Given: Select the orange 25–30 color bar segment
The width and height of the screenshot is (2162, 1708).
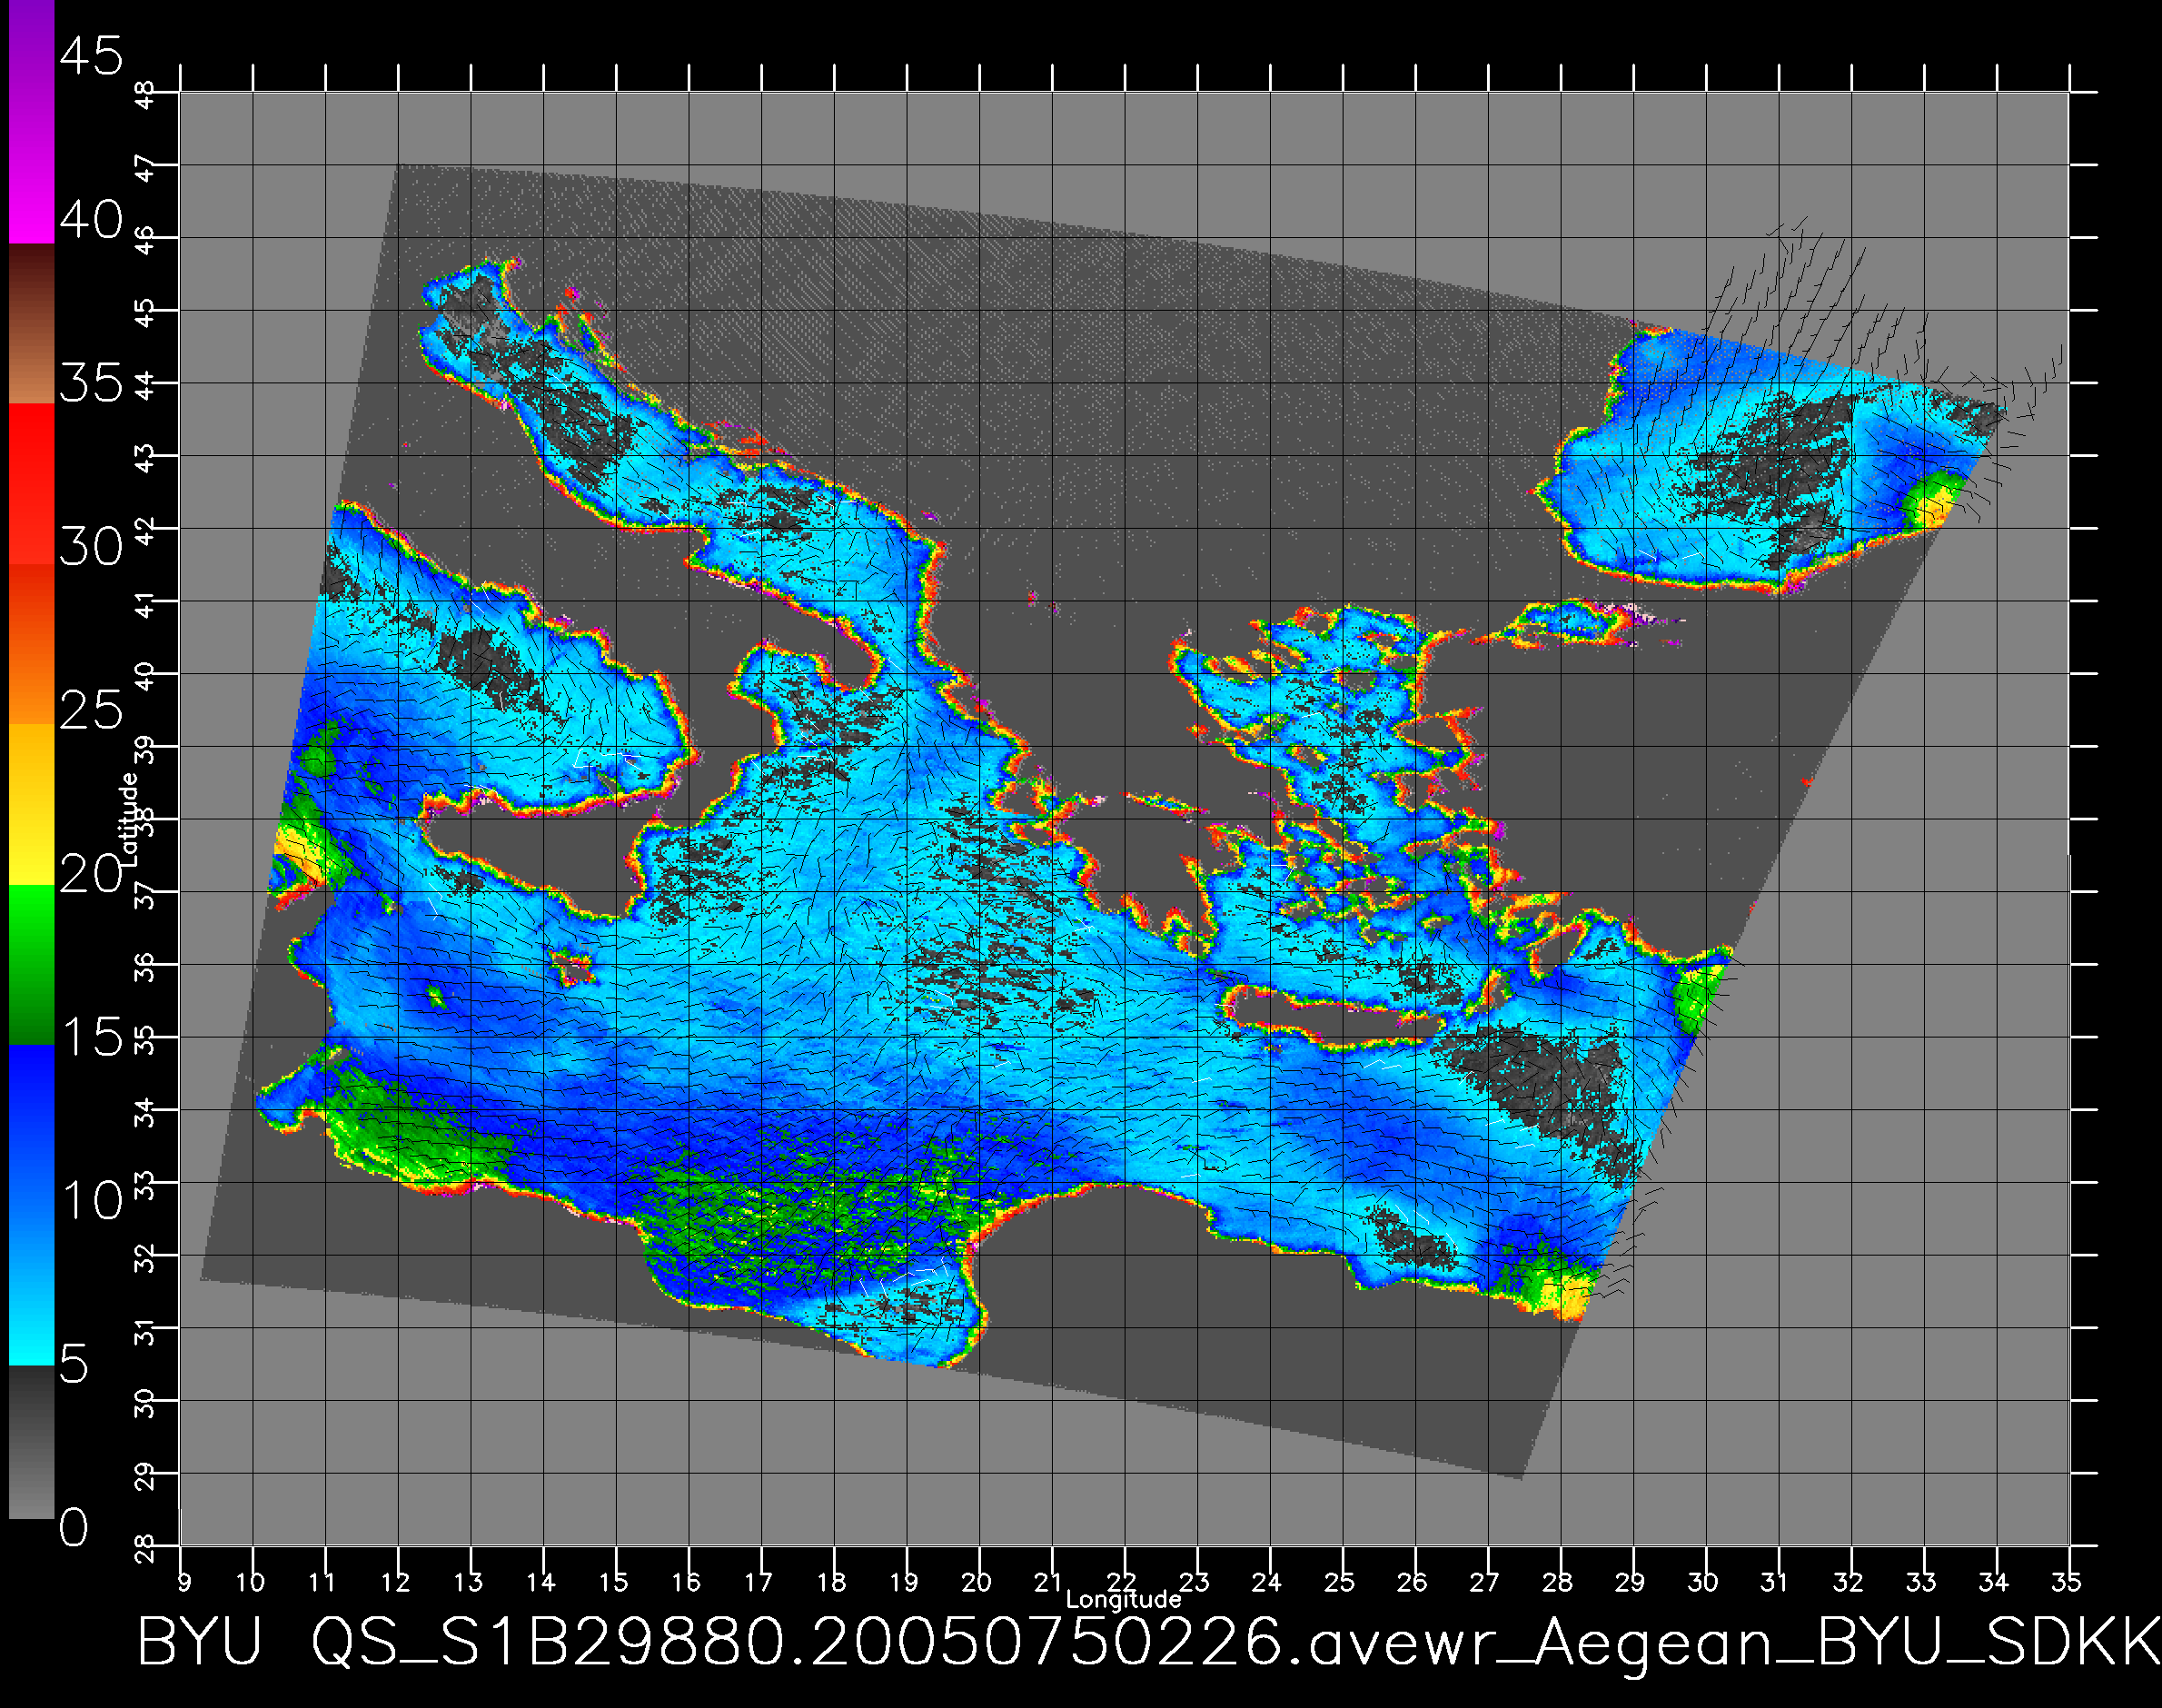Looking at the screenshot, I should [32, 645].
